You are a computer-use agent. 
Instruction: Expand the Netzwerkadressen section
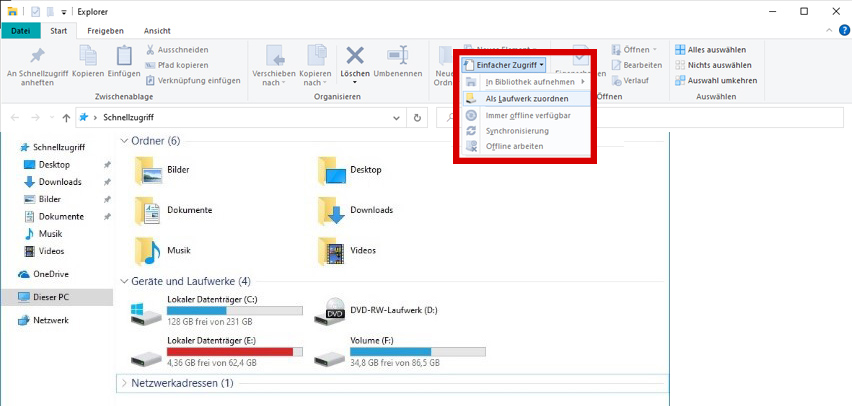pos(124,383)
